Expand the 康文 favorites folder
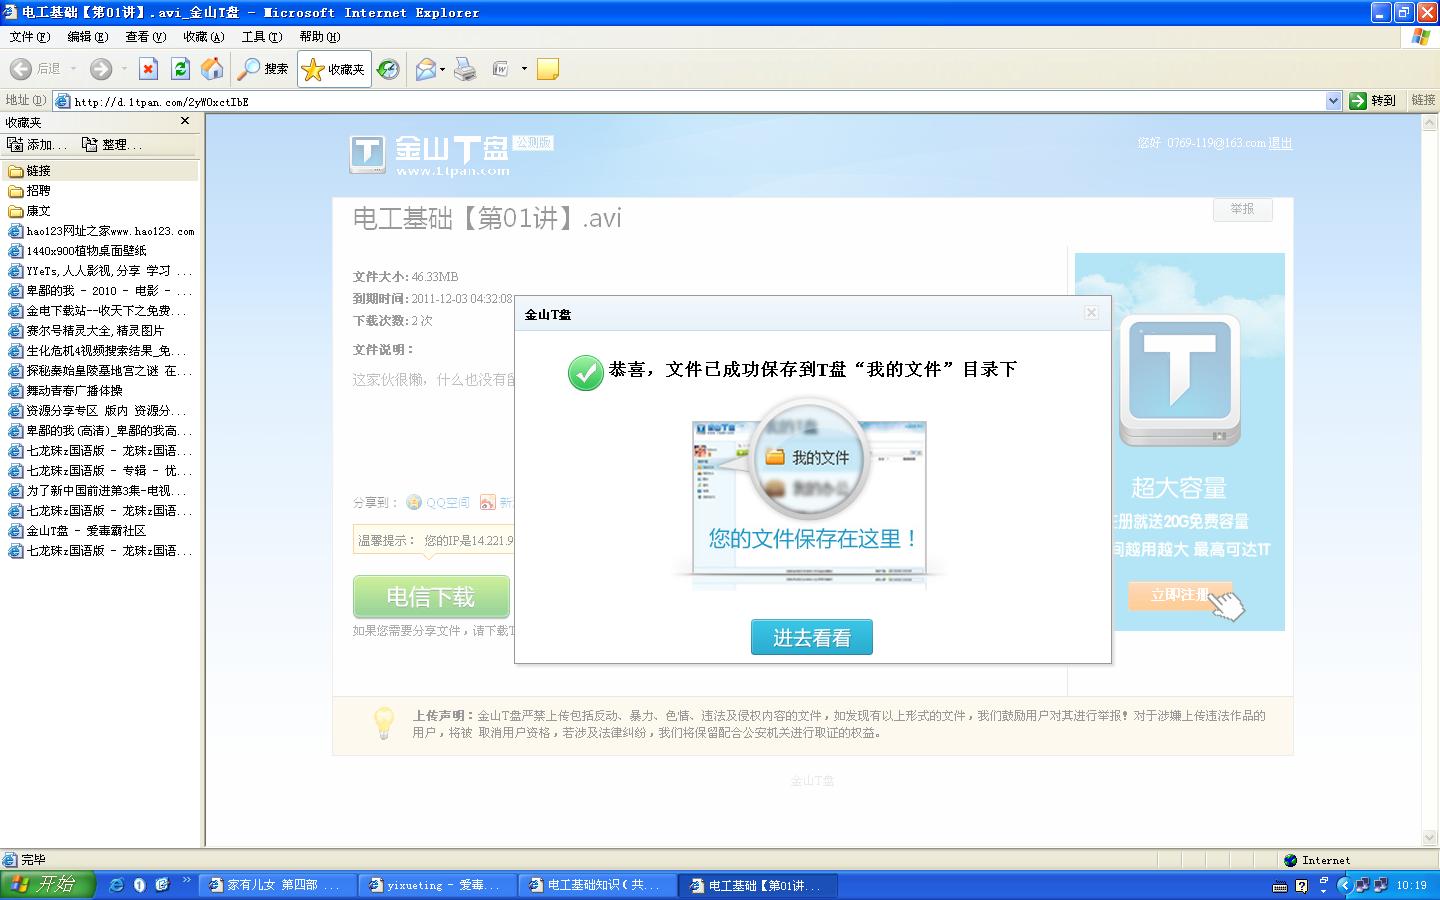This screenshot has height=900, width=1440. point(30,210)
